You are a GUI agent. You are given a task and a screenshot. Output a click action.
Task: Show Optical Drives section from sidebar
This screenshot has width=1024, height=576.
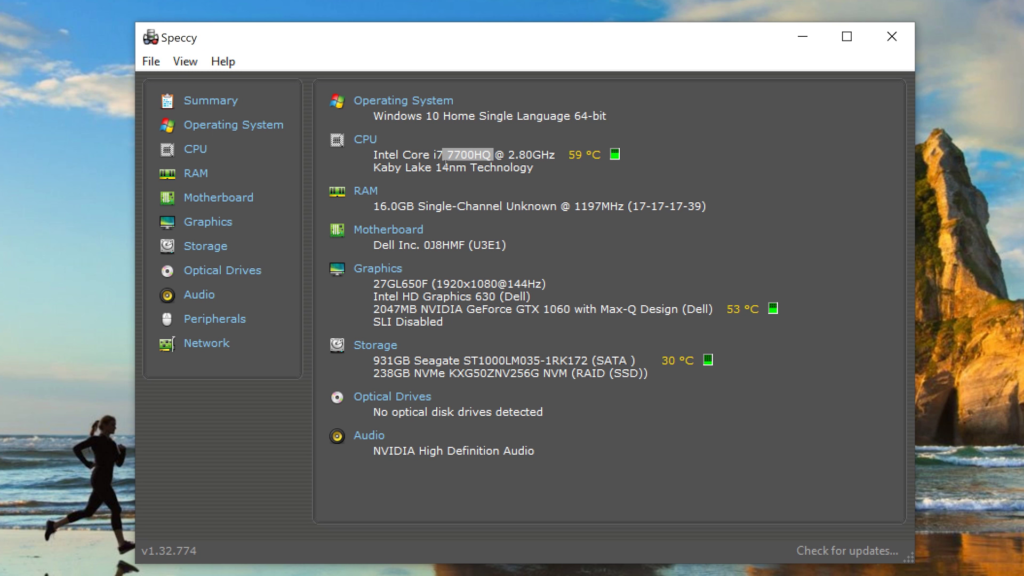(222, 270)
